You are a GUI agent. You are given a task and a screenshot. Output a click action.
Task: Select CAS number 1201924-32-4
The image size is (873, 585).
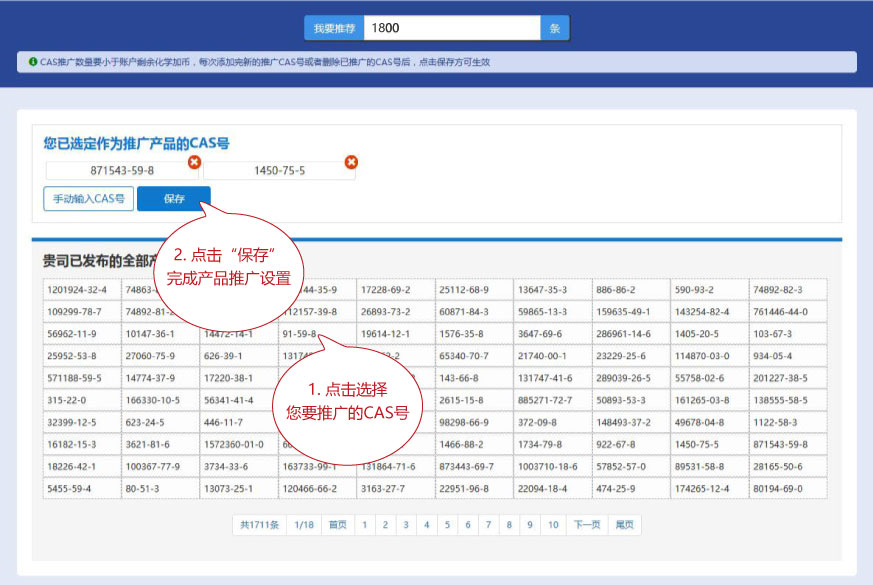click(81, 290)
